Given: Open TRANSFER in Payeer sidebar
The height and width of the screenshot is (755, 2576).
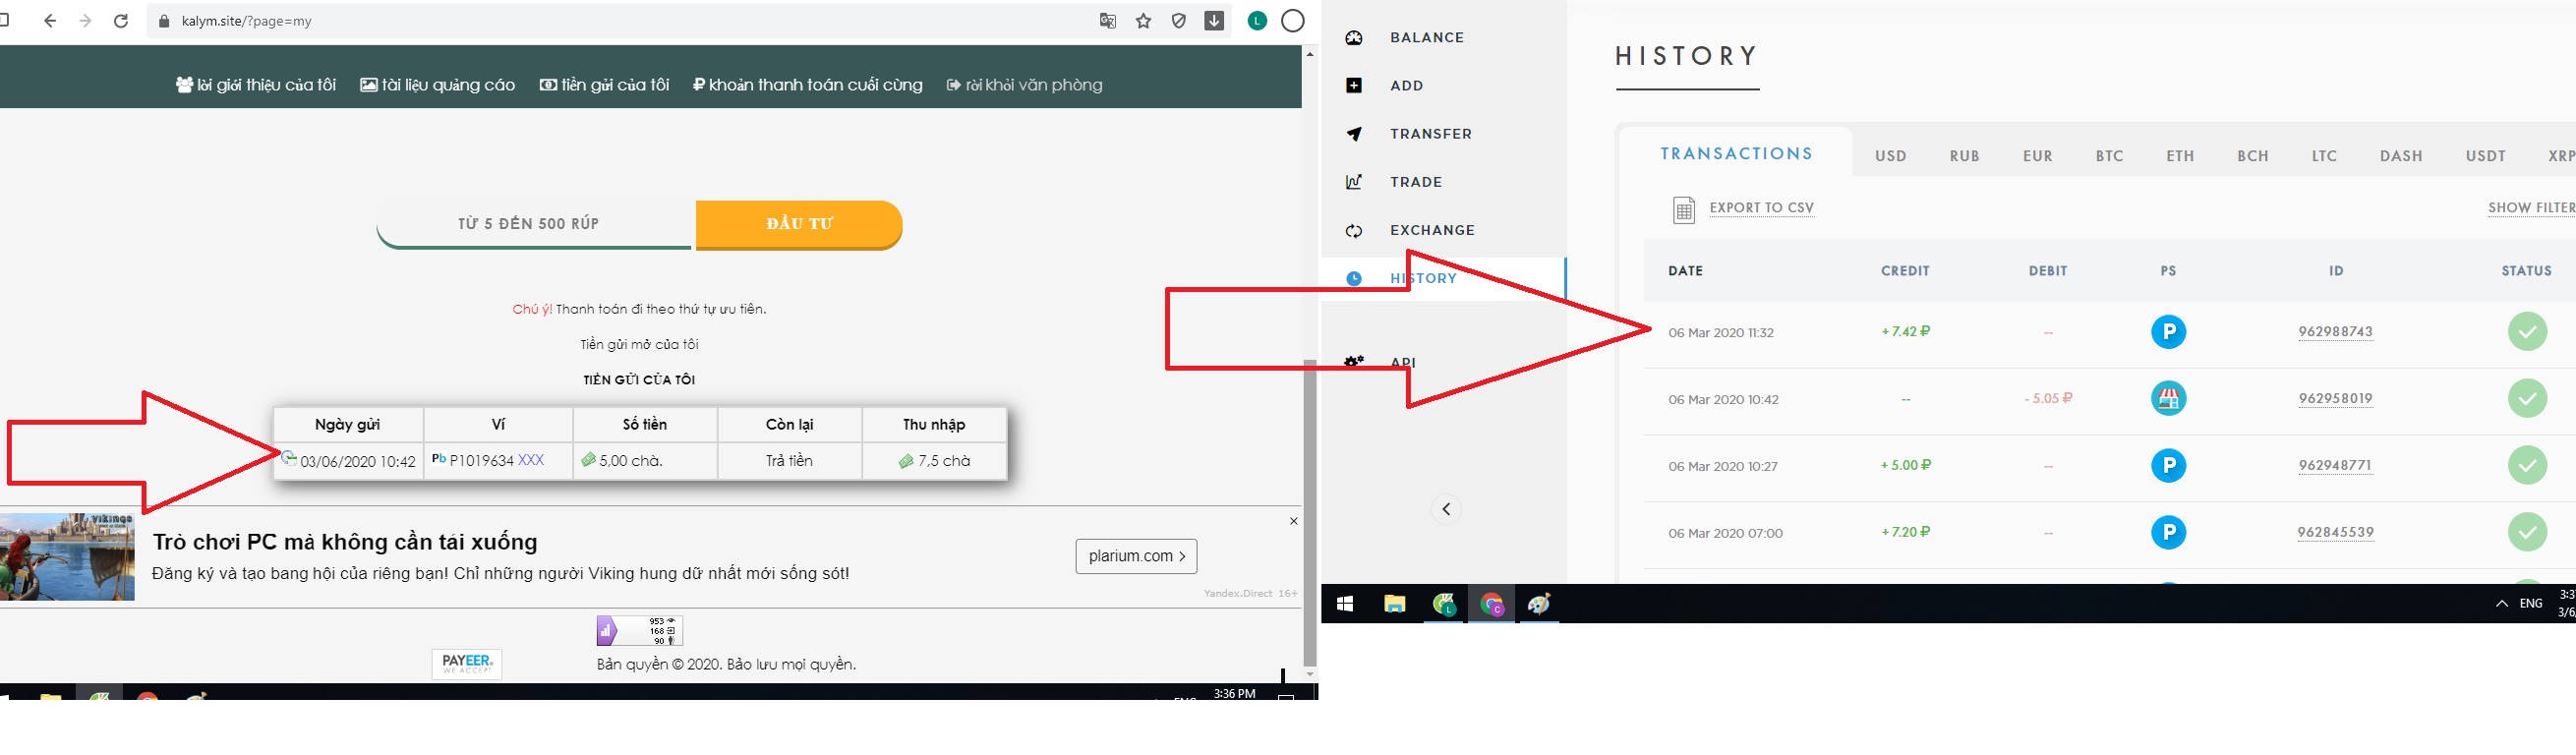Looking at the screenshot, I should 1431,134.
